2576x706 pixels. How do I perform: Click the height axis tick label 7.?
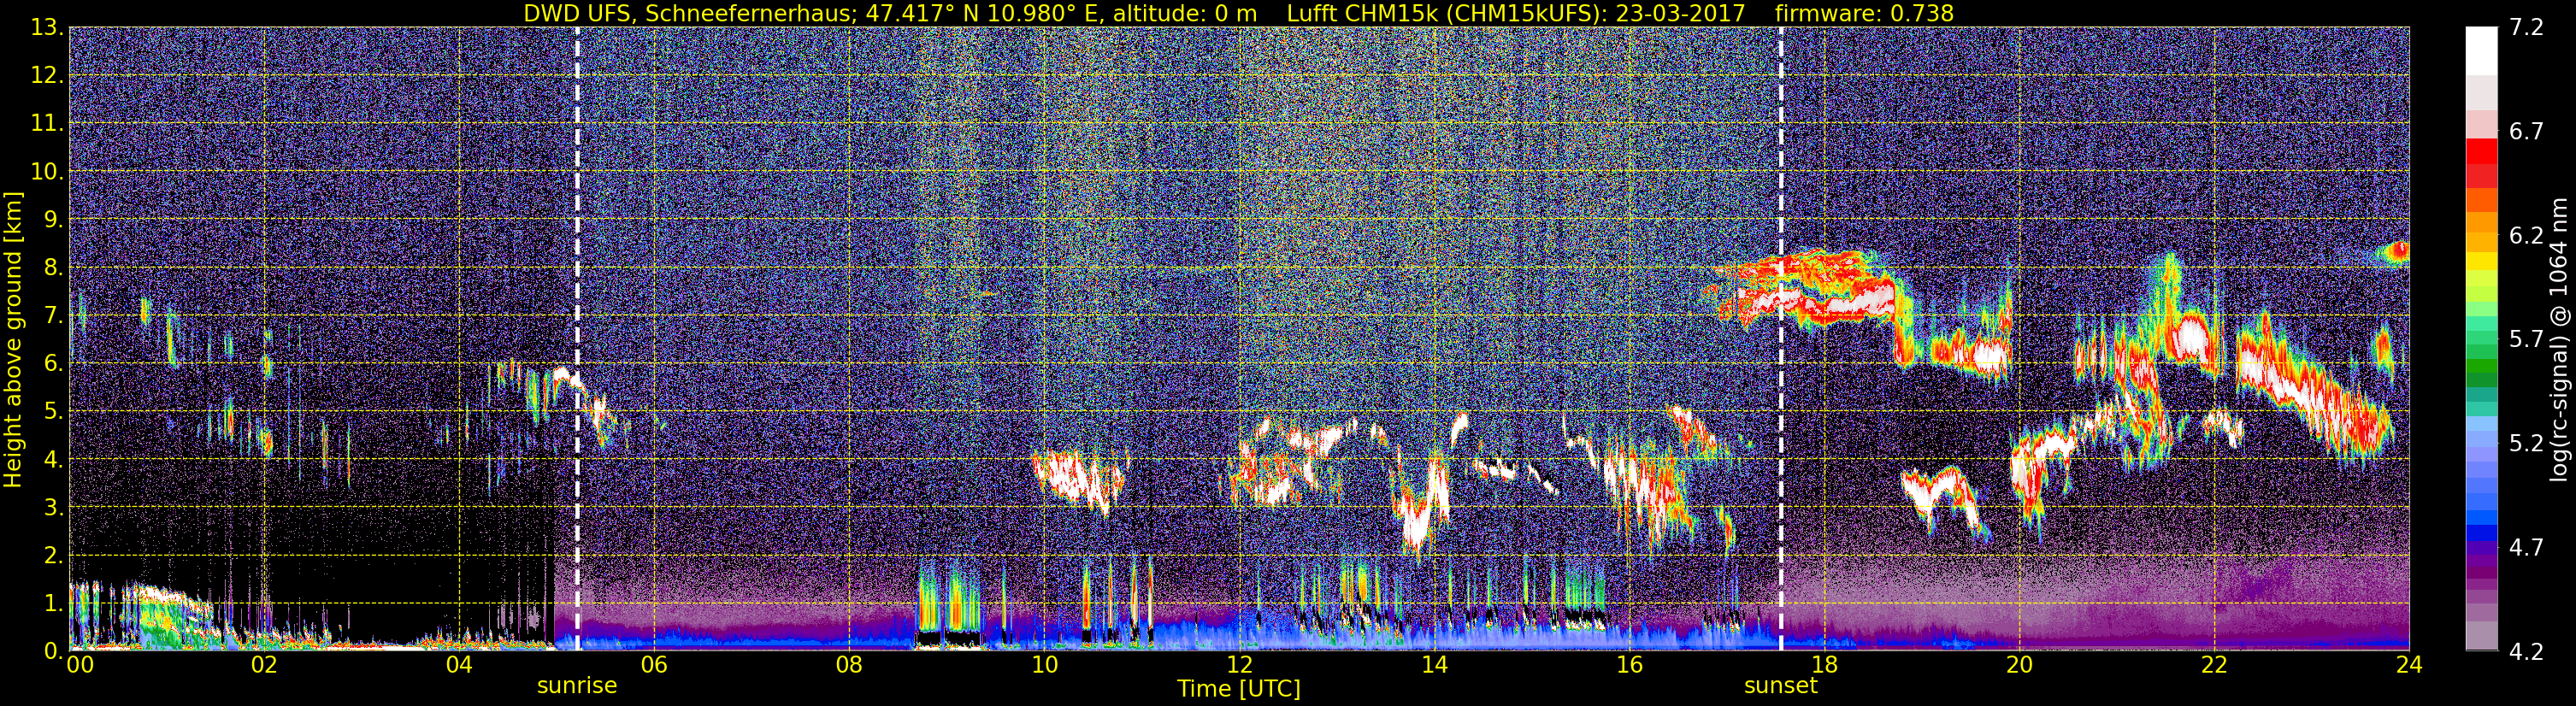(54, 316)
